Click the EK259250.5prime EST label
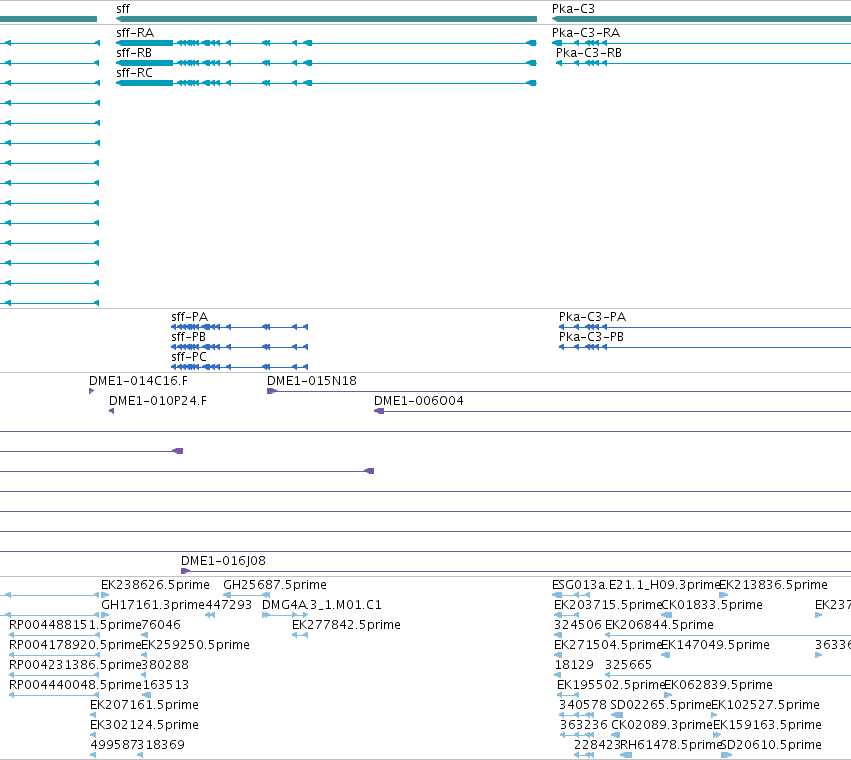 pyautogui.click(x=195, y=645)
